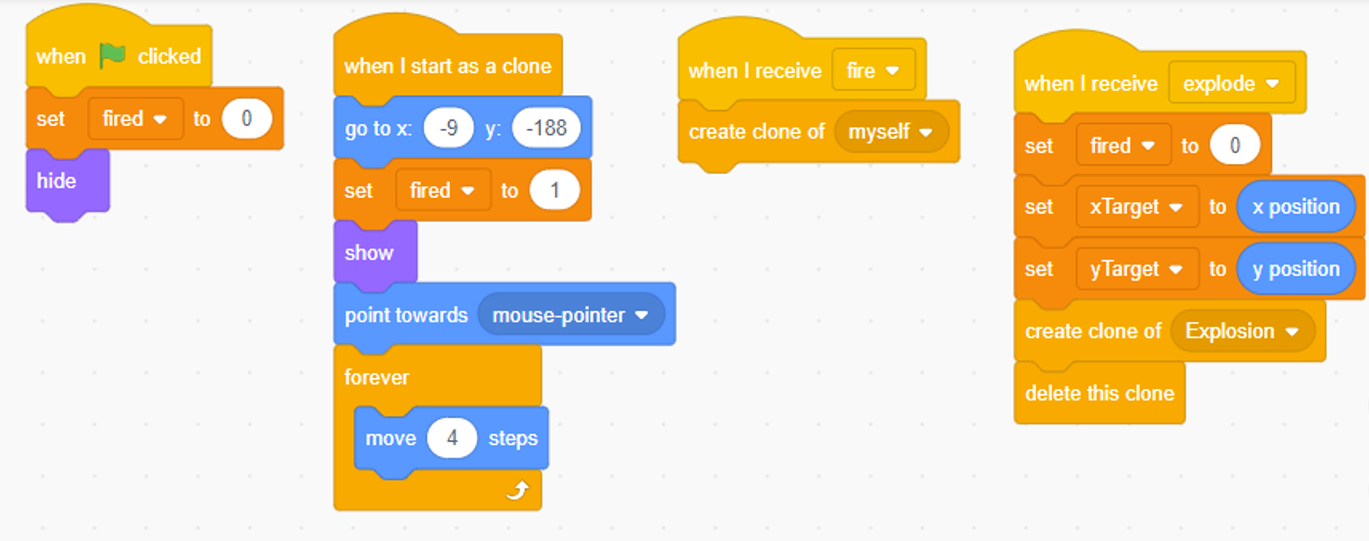Click the value 1 in set fired block
Viewport: 1369px width, 541px height.
coord(555,190)
